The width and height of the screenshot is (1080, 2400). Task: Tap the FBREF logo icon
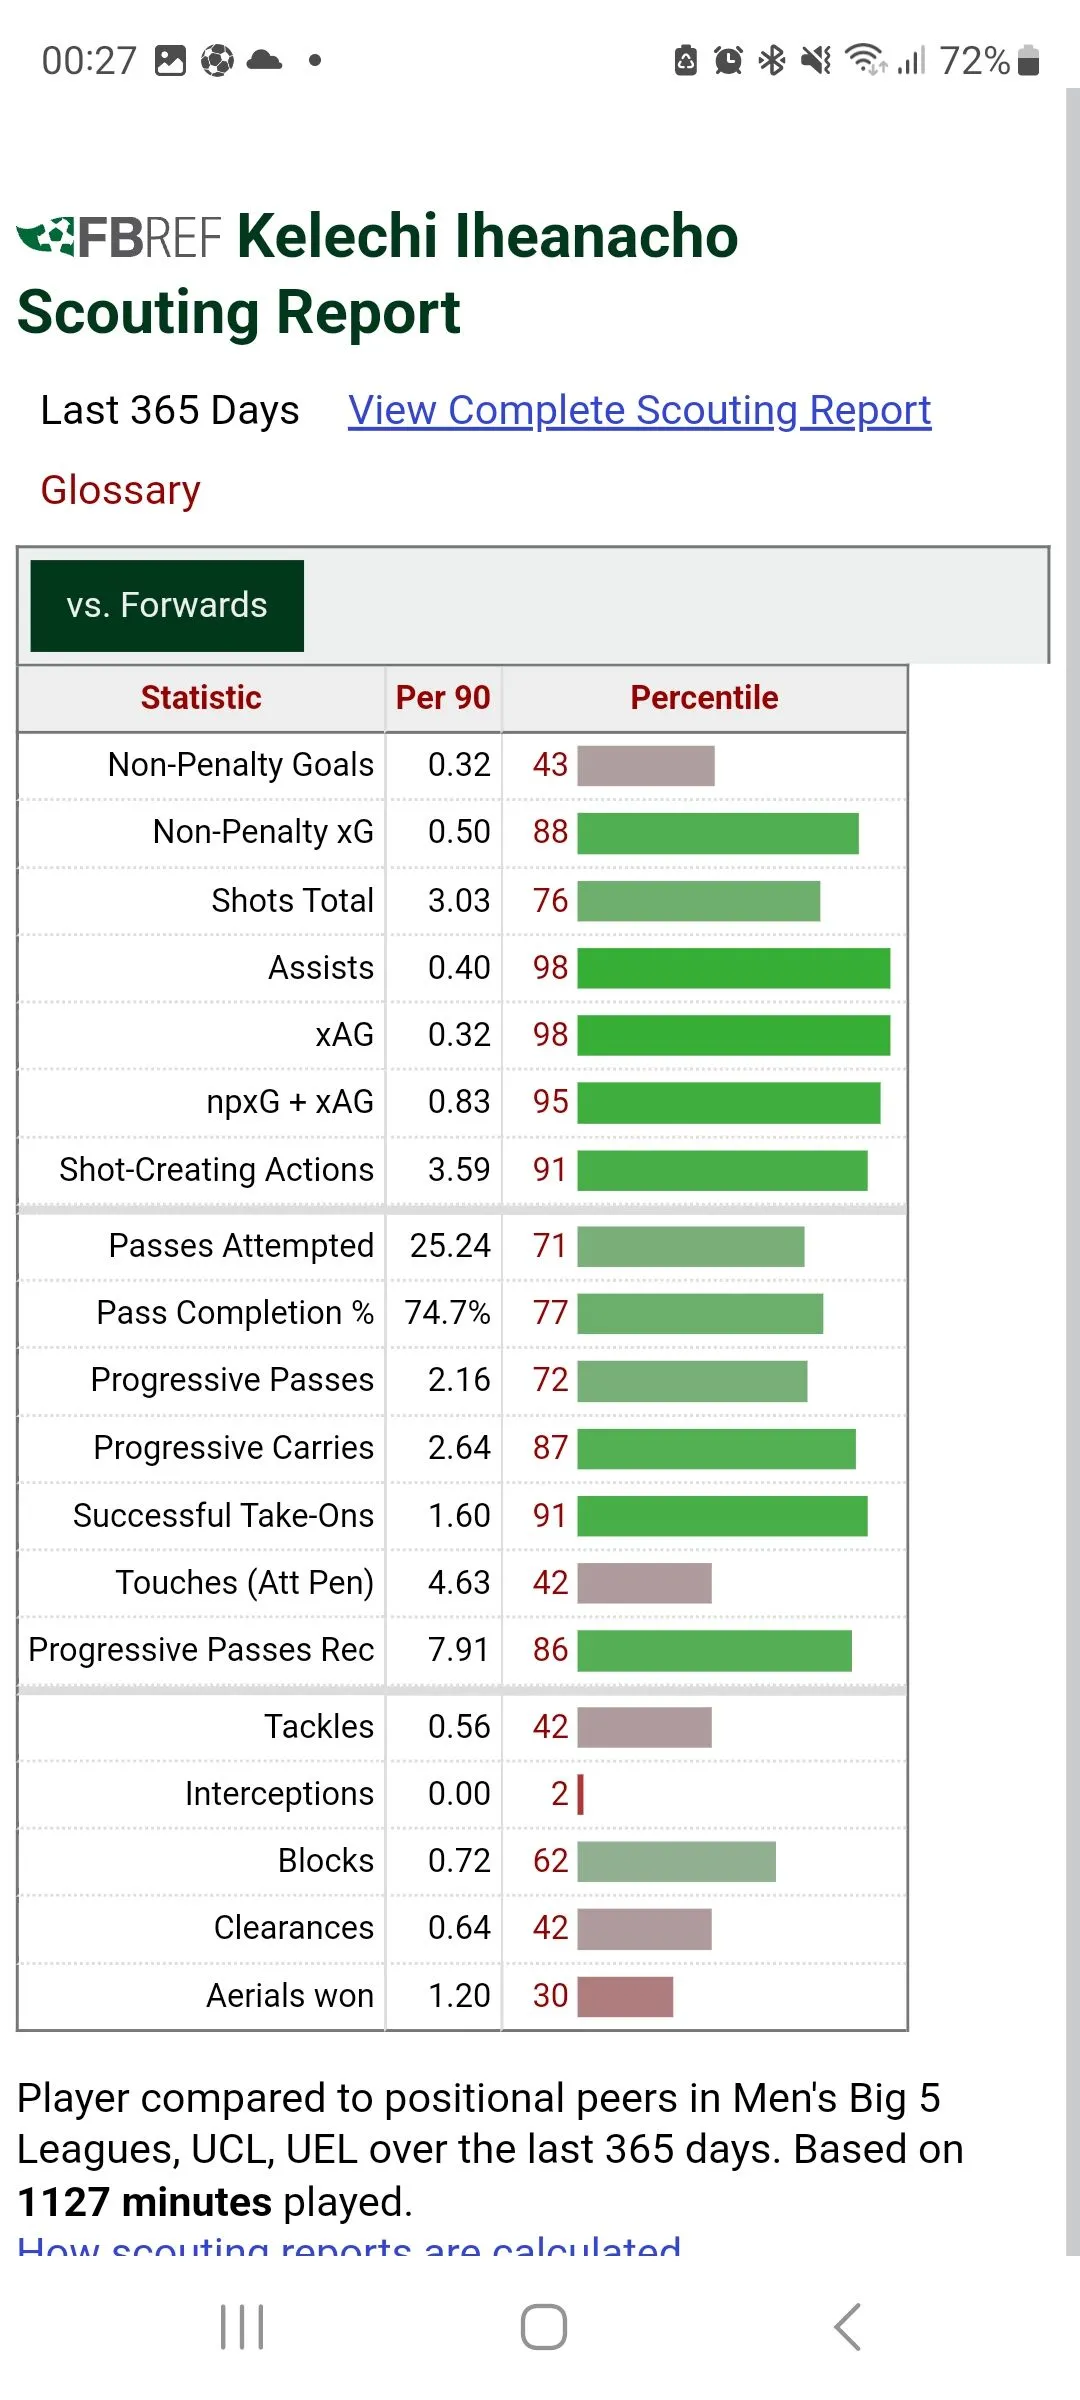pyautogui.click(x=119, y=237)
